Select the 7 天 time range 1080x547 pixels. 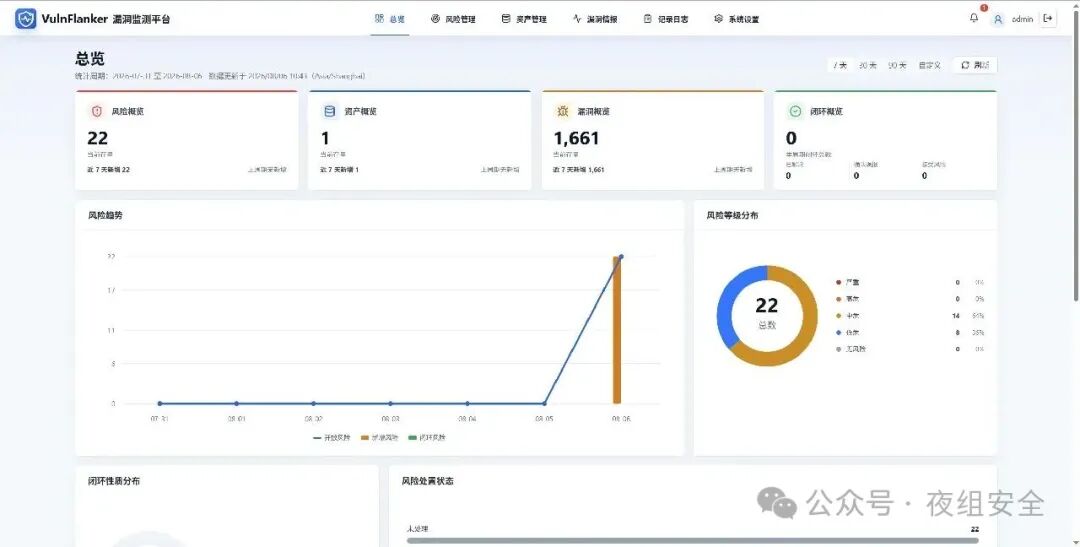840,65
